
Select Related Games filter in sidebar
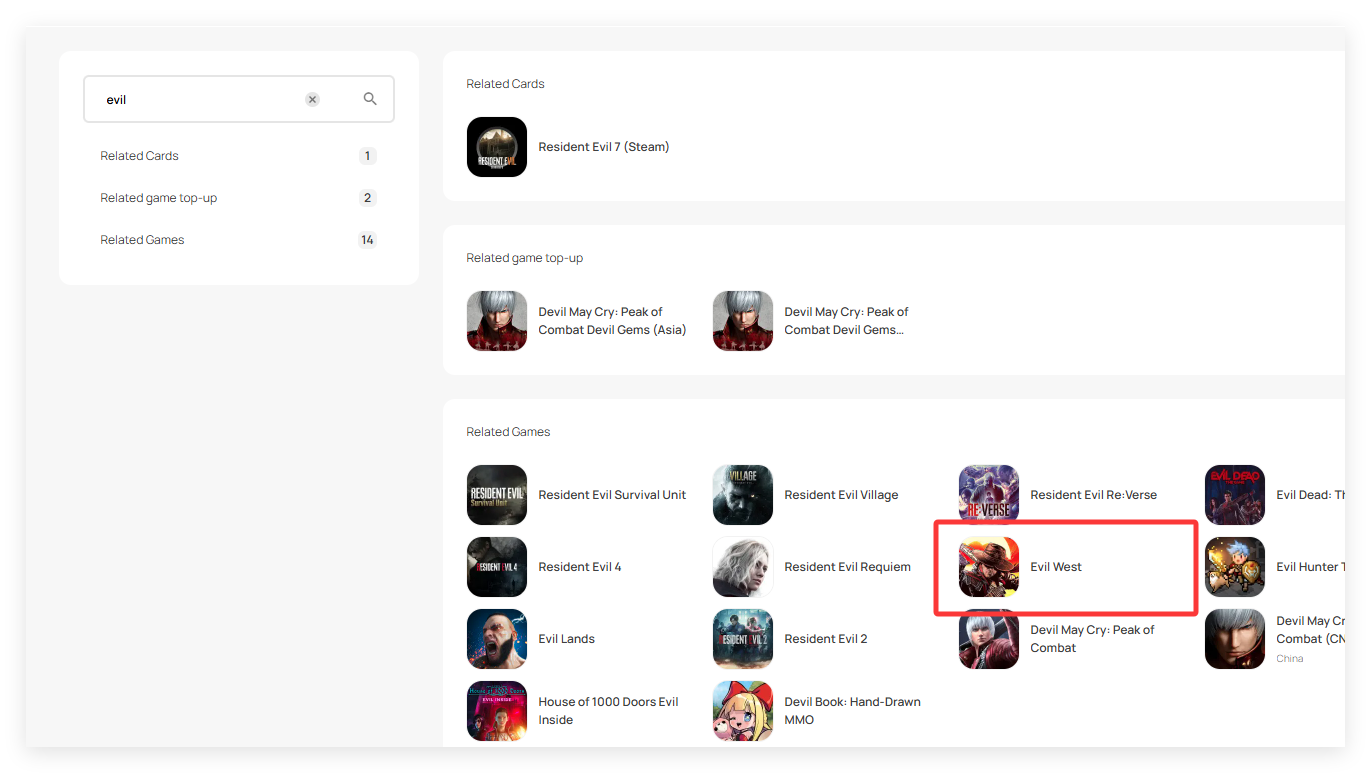coord(143,240)
